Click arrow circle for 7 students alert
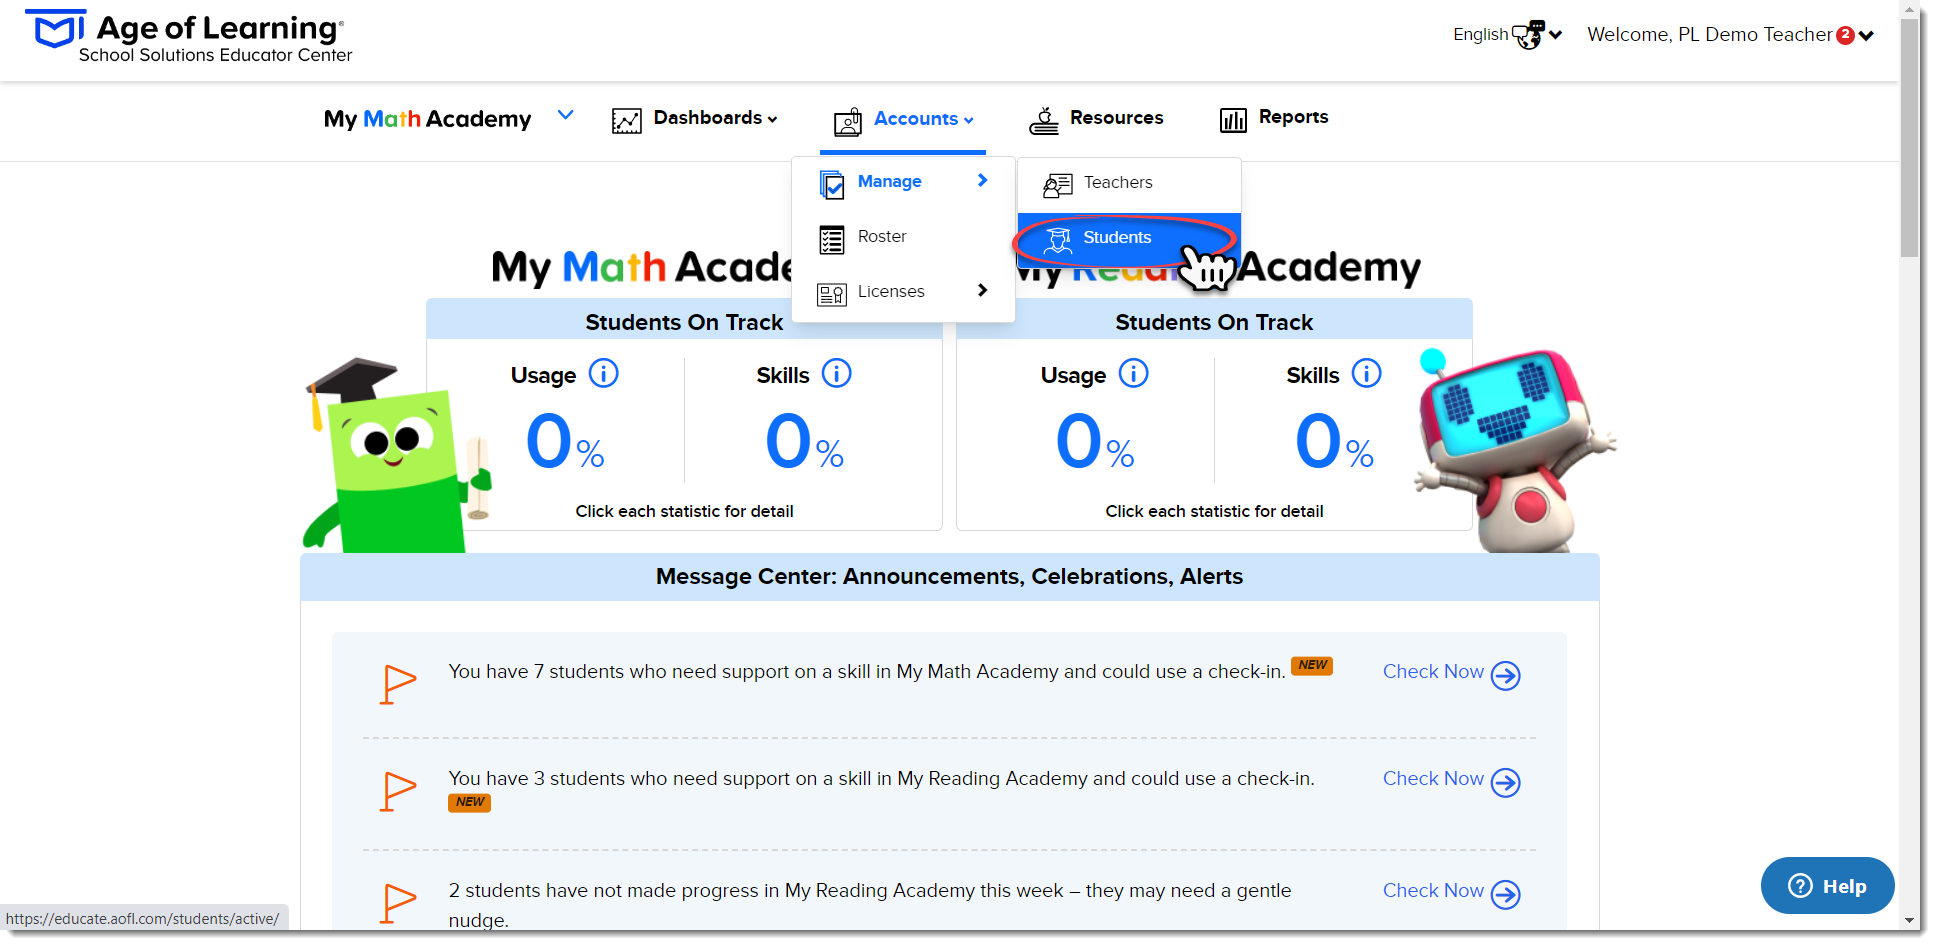The image size is (1935, 945). click(1506, 676)
